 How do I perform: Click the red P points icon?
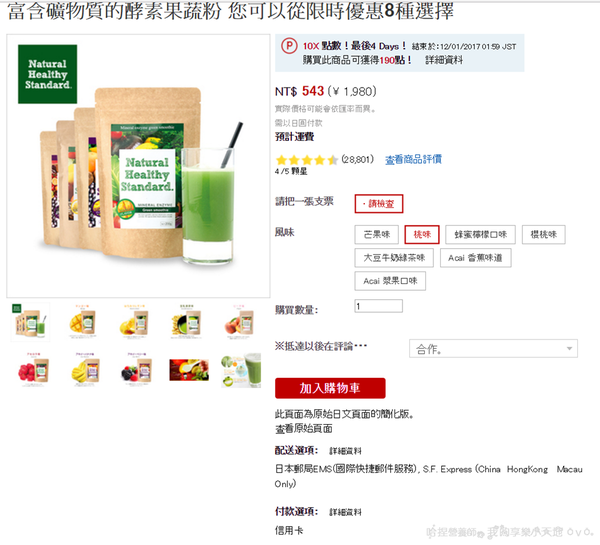(289, 46)
